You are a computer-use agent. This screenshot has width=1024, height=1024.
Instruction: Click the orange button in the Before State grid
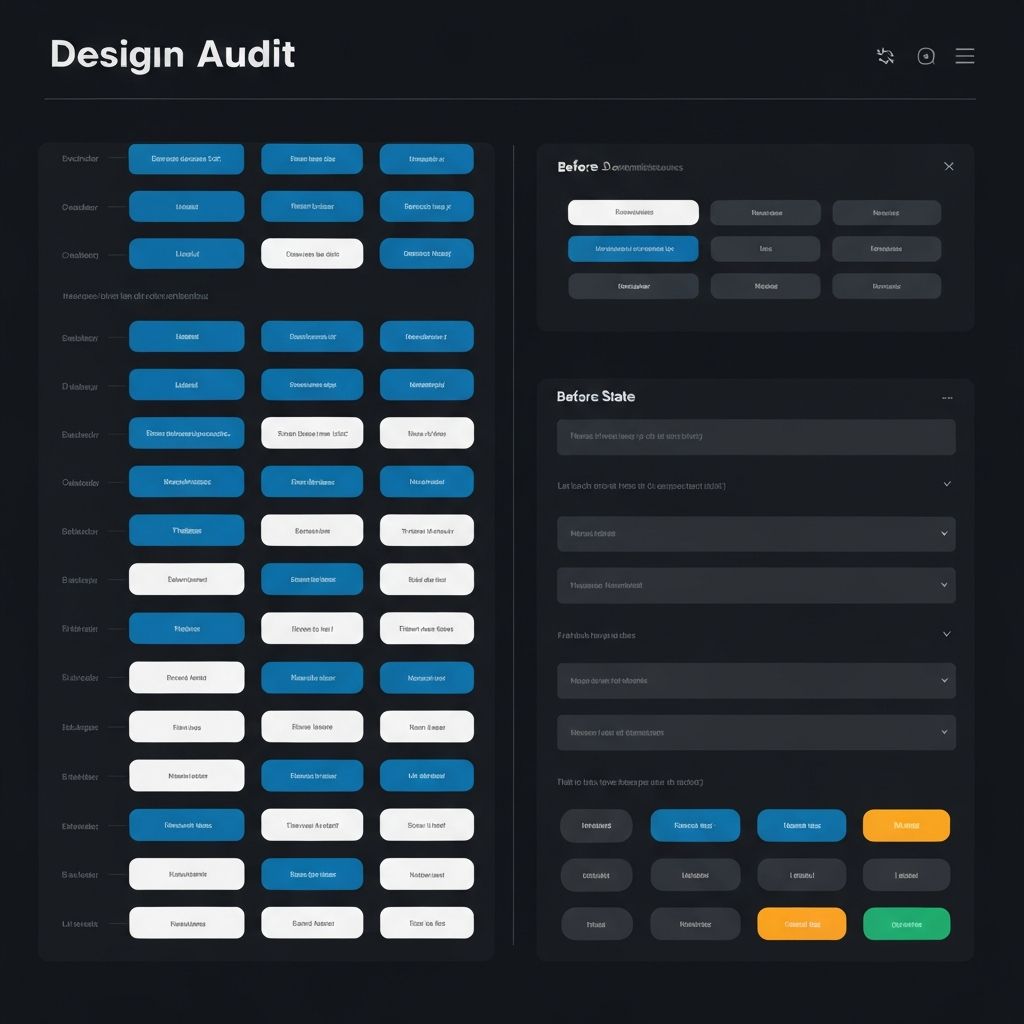906,825
